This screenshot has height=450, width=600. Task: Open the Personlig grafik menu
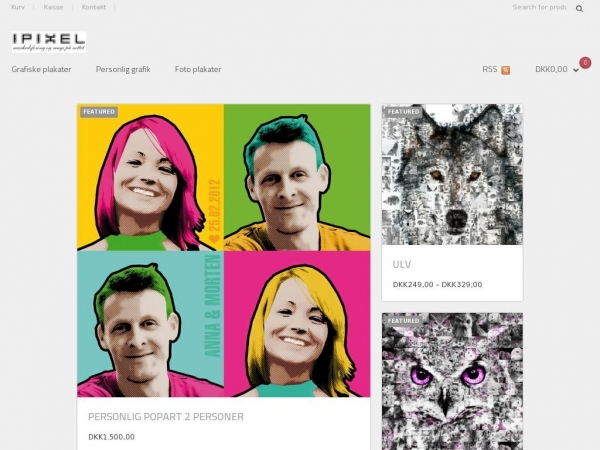pos(123,69)
